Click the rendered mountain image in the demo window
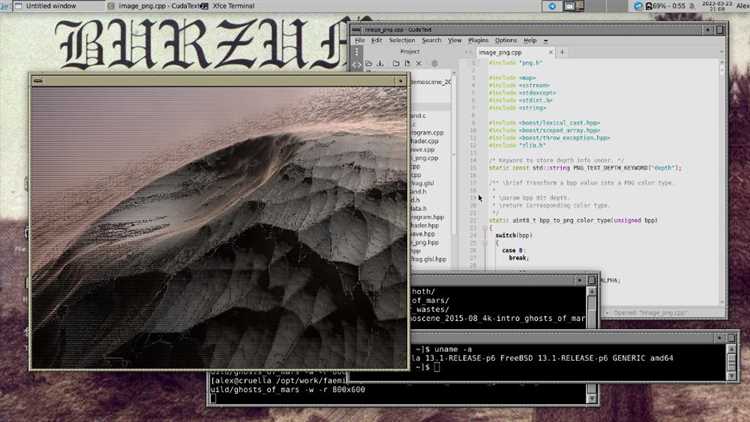 pyautogui.click(x=220, y=228)
